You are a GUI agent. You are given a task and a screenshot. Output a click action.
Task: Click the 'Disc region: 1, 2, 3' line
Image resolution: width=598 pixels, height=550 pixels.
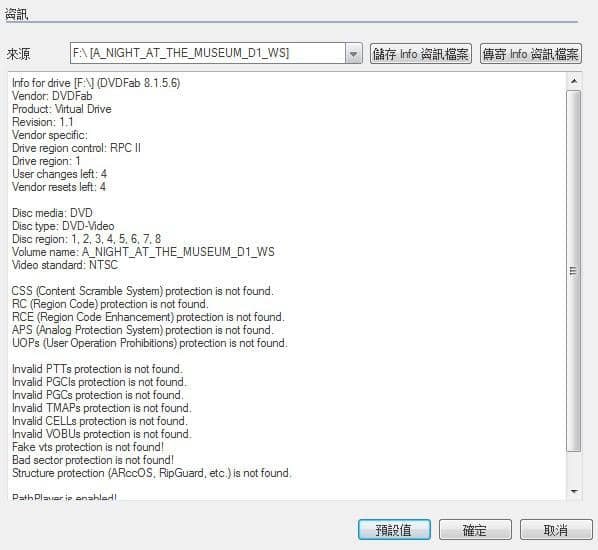87,239
